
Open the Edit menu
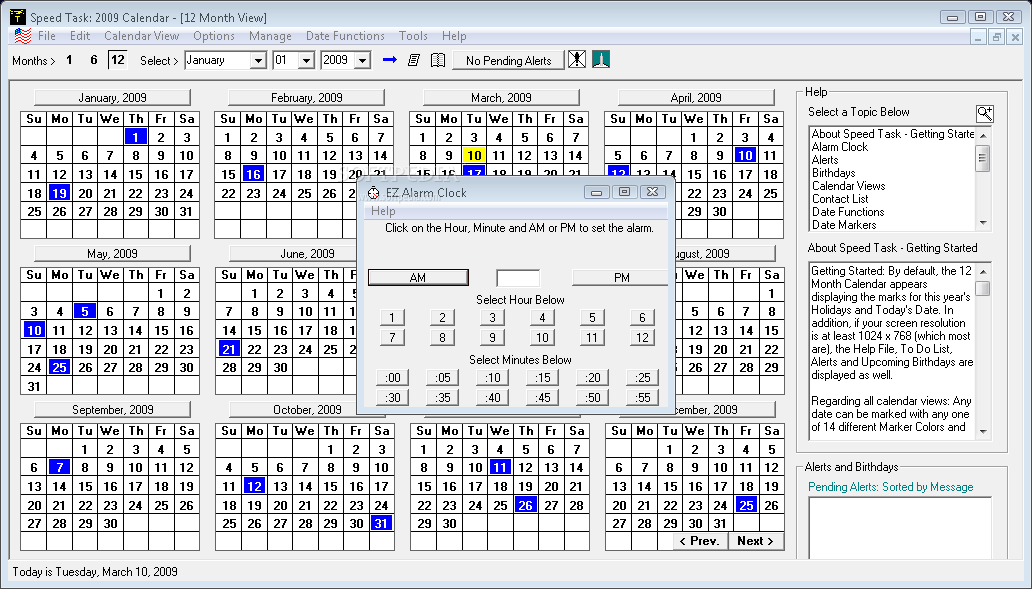click(80, 36)
